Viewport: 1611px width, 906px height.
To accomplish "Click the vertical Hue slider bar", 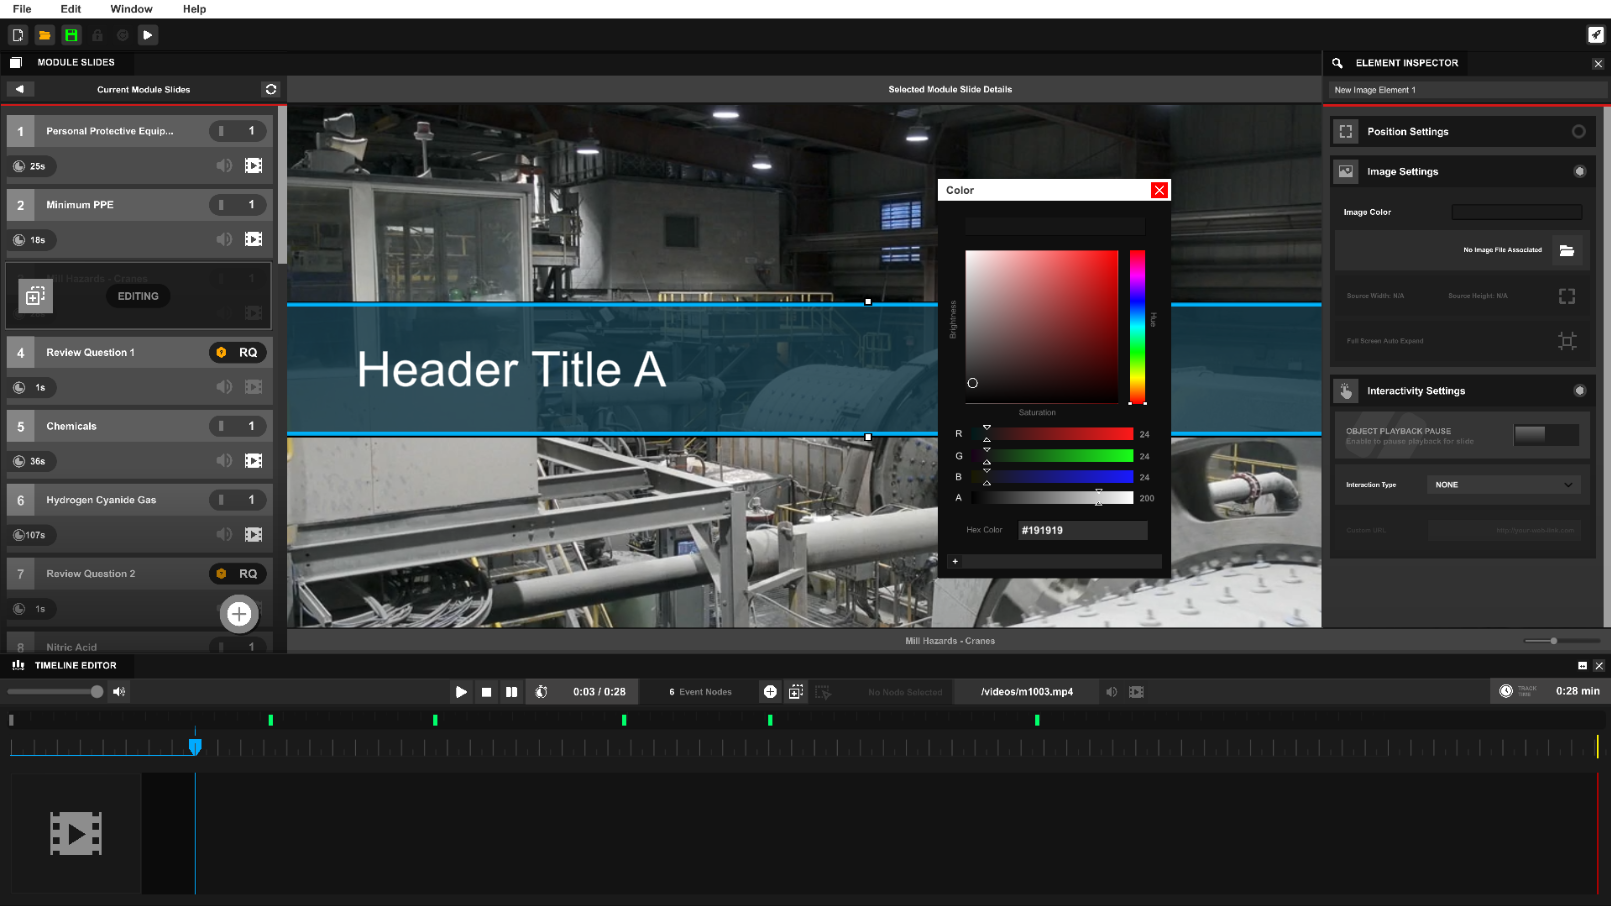I will (1137, 327).
